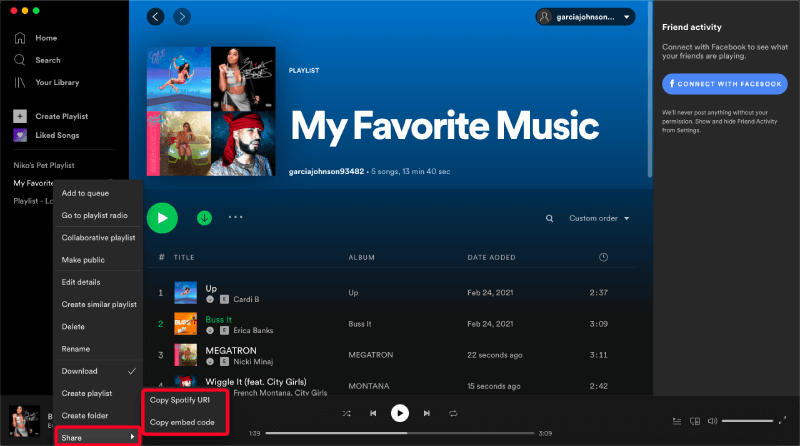Viewport: 800px width, 446px height.
Task: Go forward with the right arrow button
Action: 182,17
